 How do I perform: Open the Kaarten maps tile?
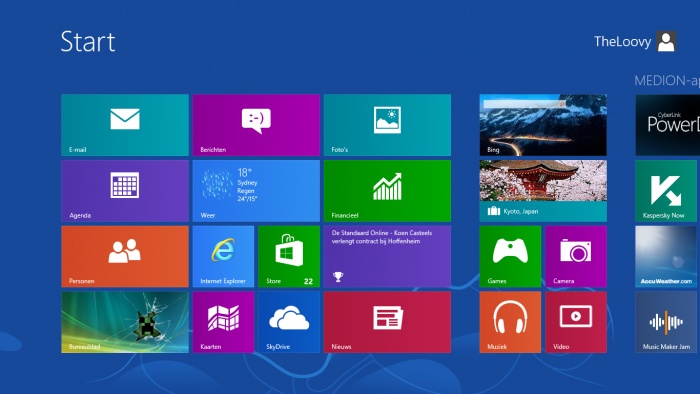tap(223, 322)
